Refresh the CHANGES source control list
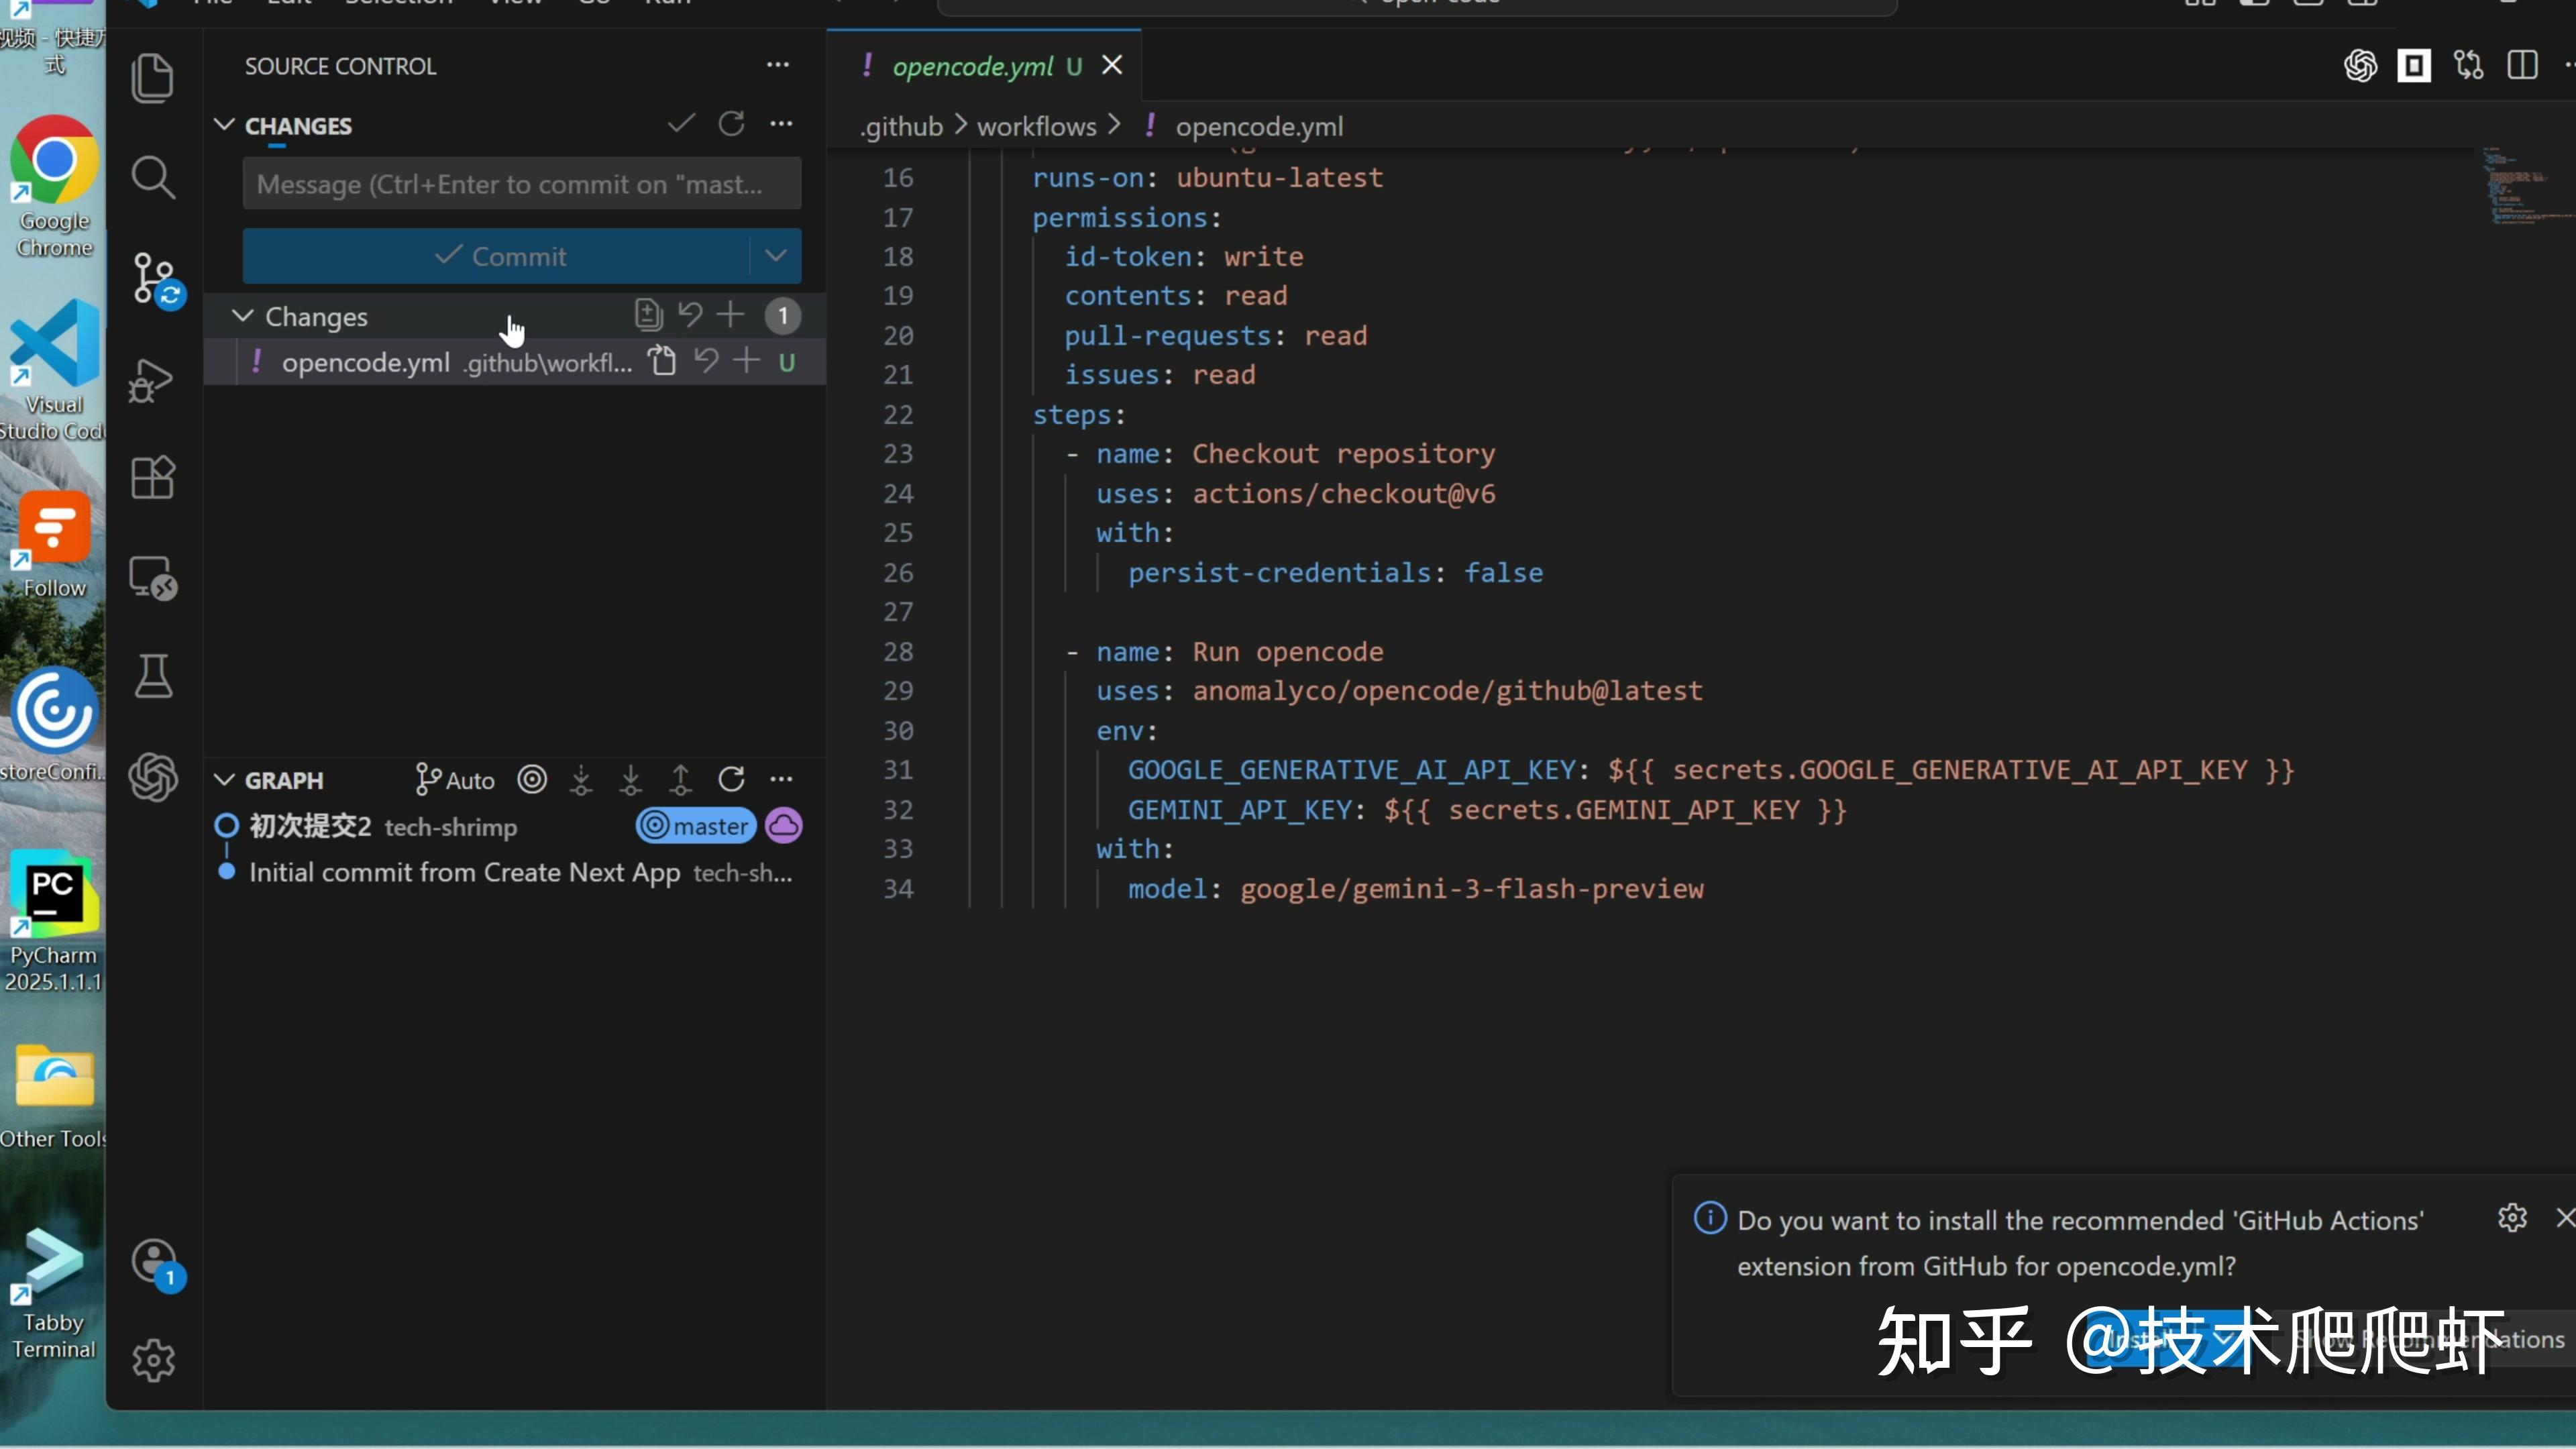 pyautogui.click(x=731, y=124)
